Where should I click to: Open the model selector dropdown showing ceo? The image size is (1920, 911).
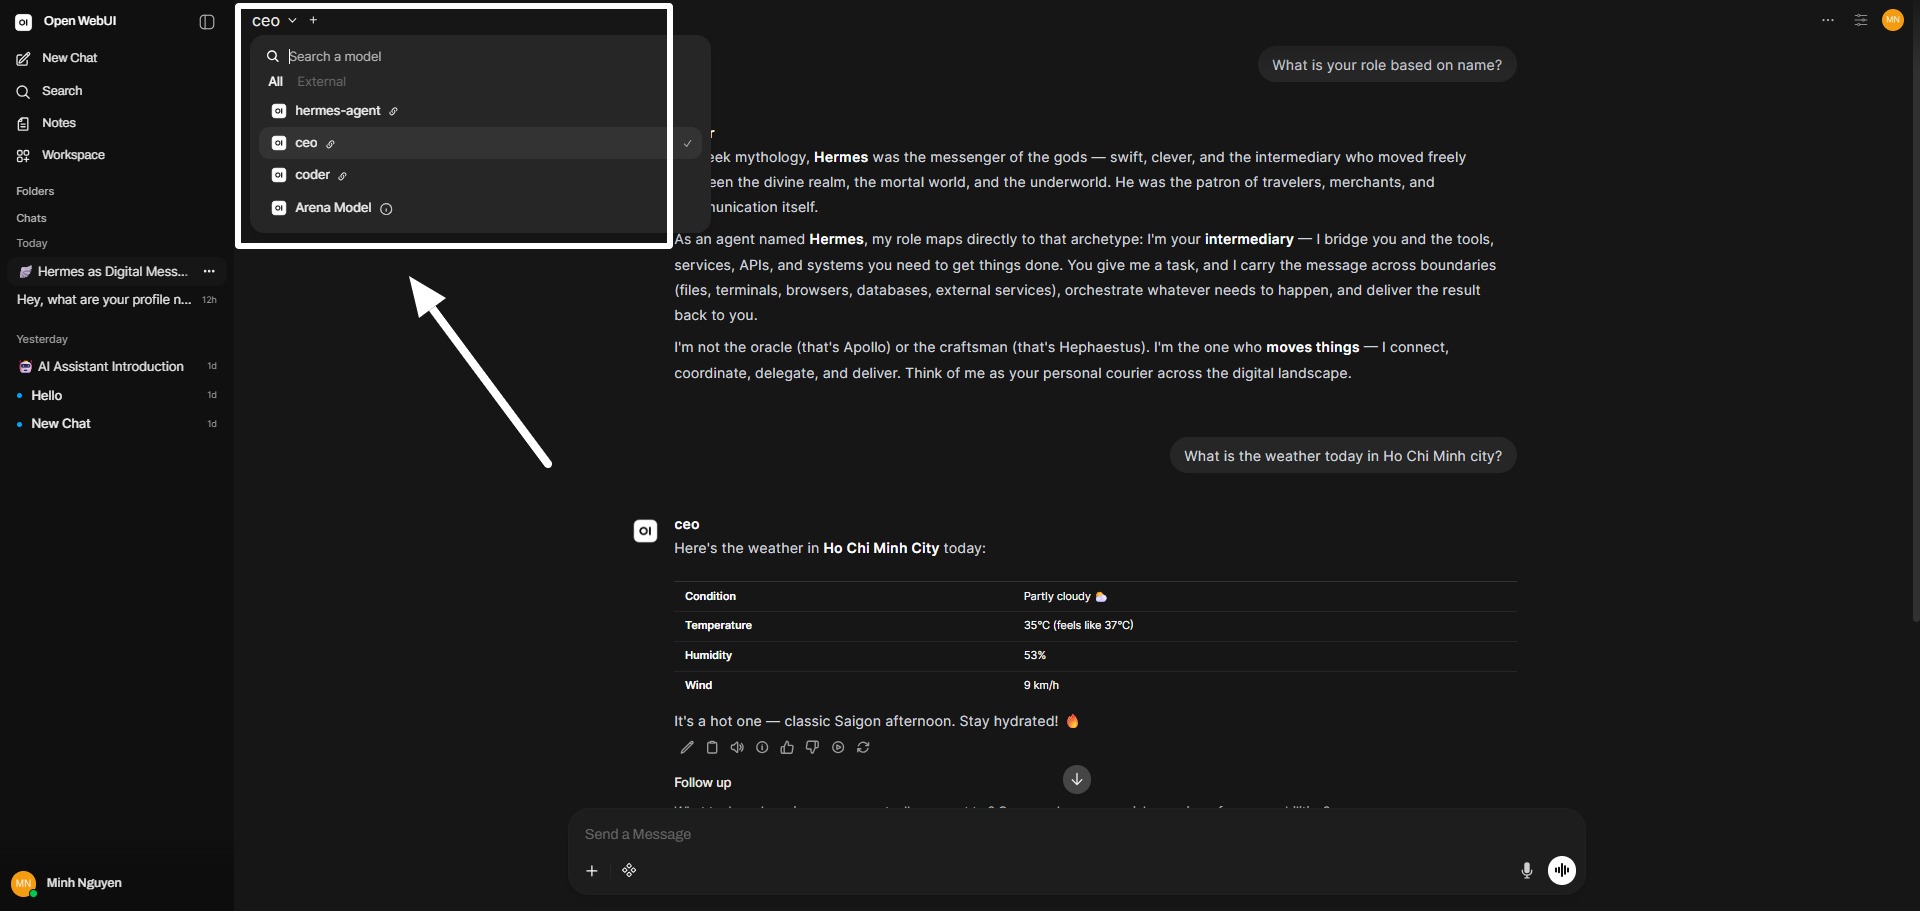point(275,20)
